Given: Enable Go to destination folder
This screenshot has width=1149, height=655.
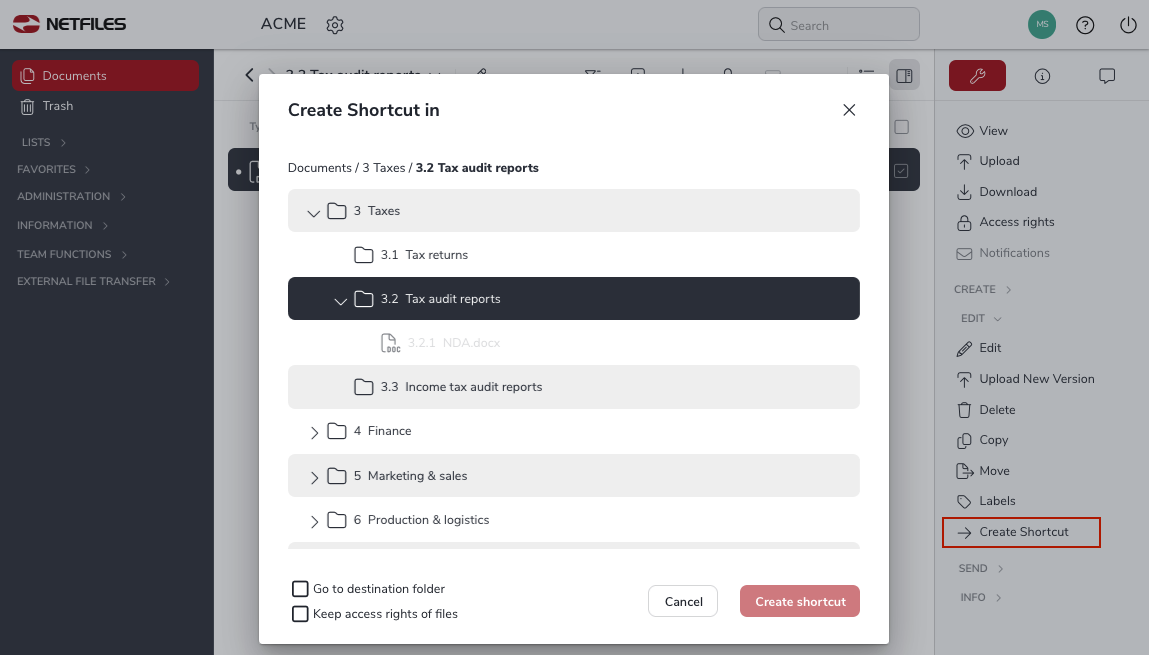Looking at the screenshot, I should (x=300, y=588).
